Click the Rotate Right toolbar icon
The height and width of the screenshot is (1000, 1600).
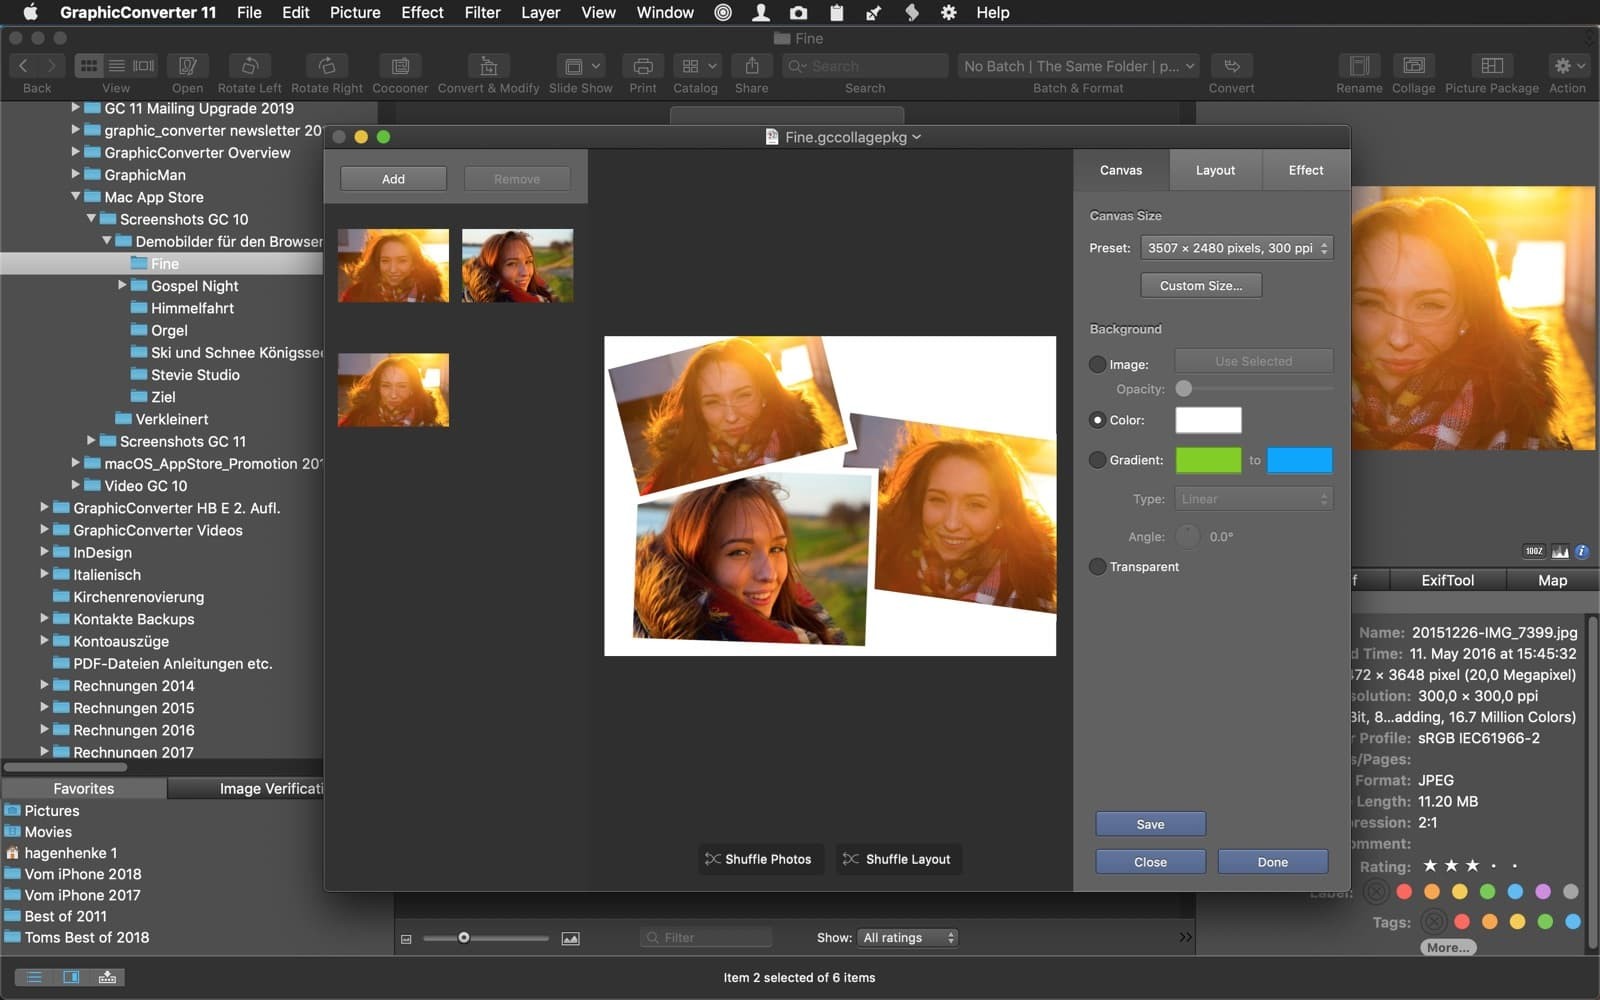pos(326,66)
